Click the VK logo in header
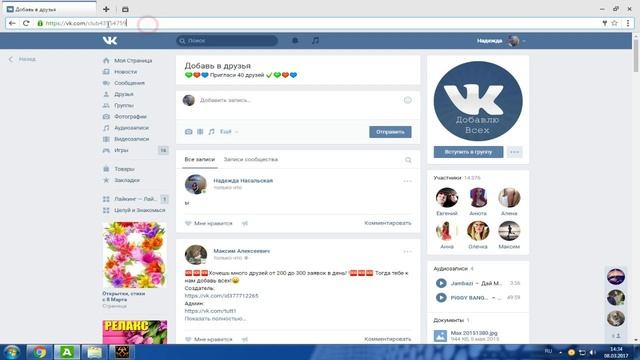This screenshot has height=360, width=640. pyautogui.click(x=110, y=40)
